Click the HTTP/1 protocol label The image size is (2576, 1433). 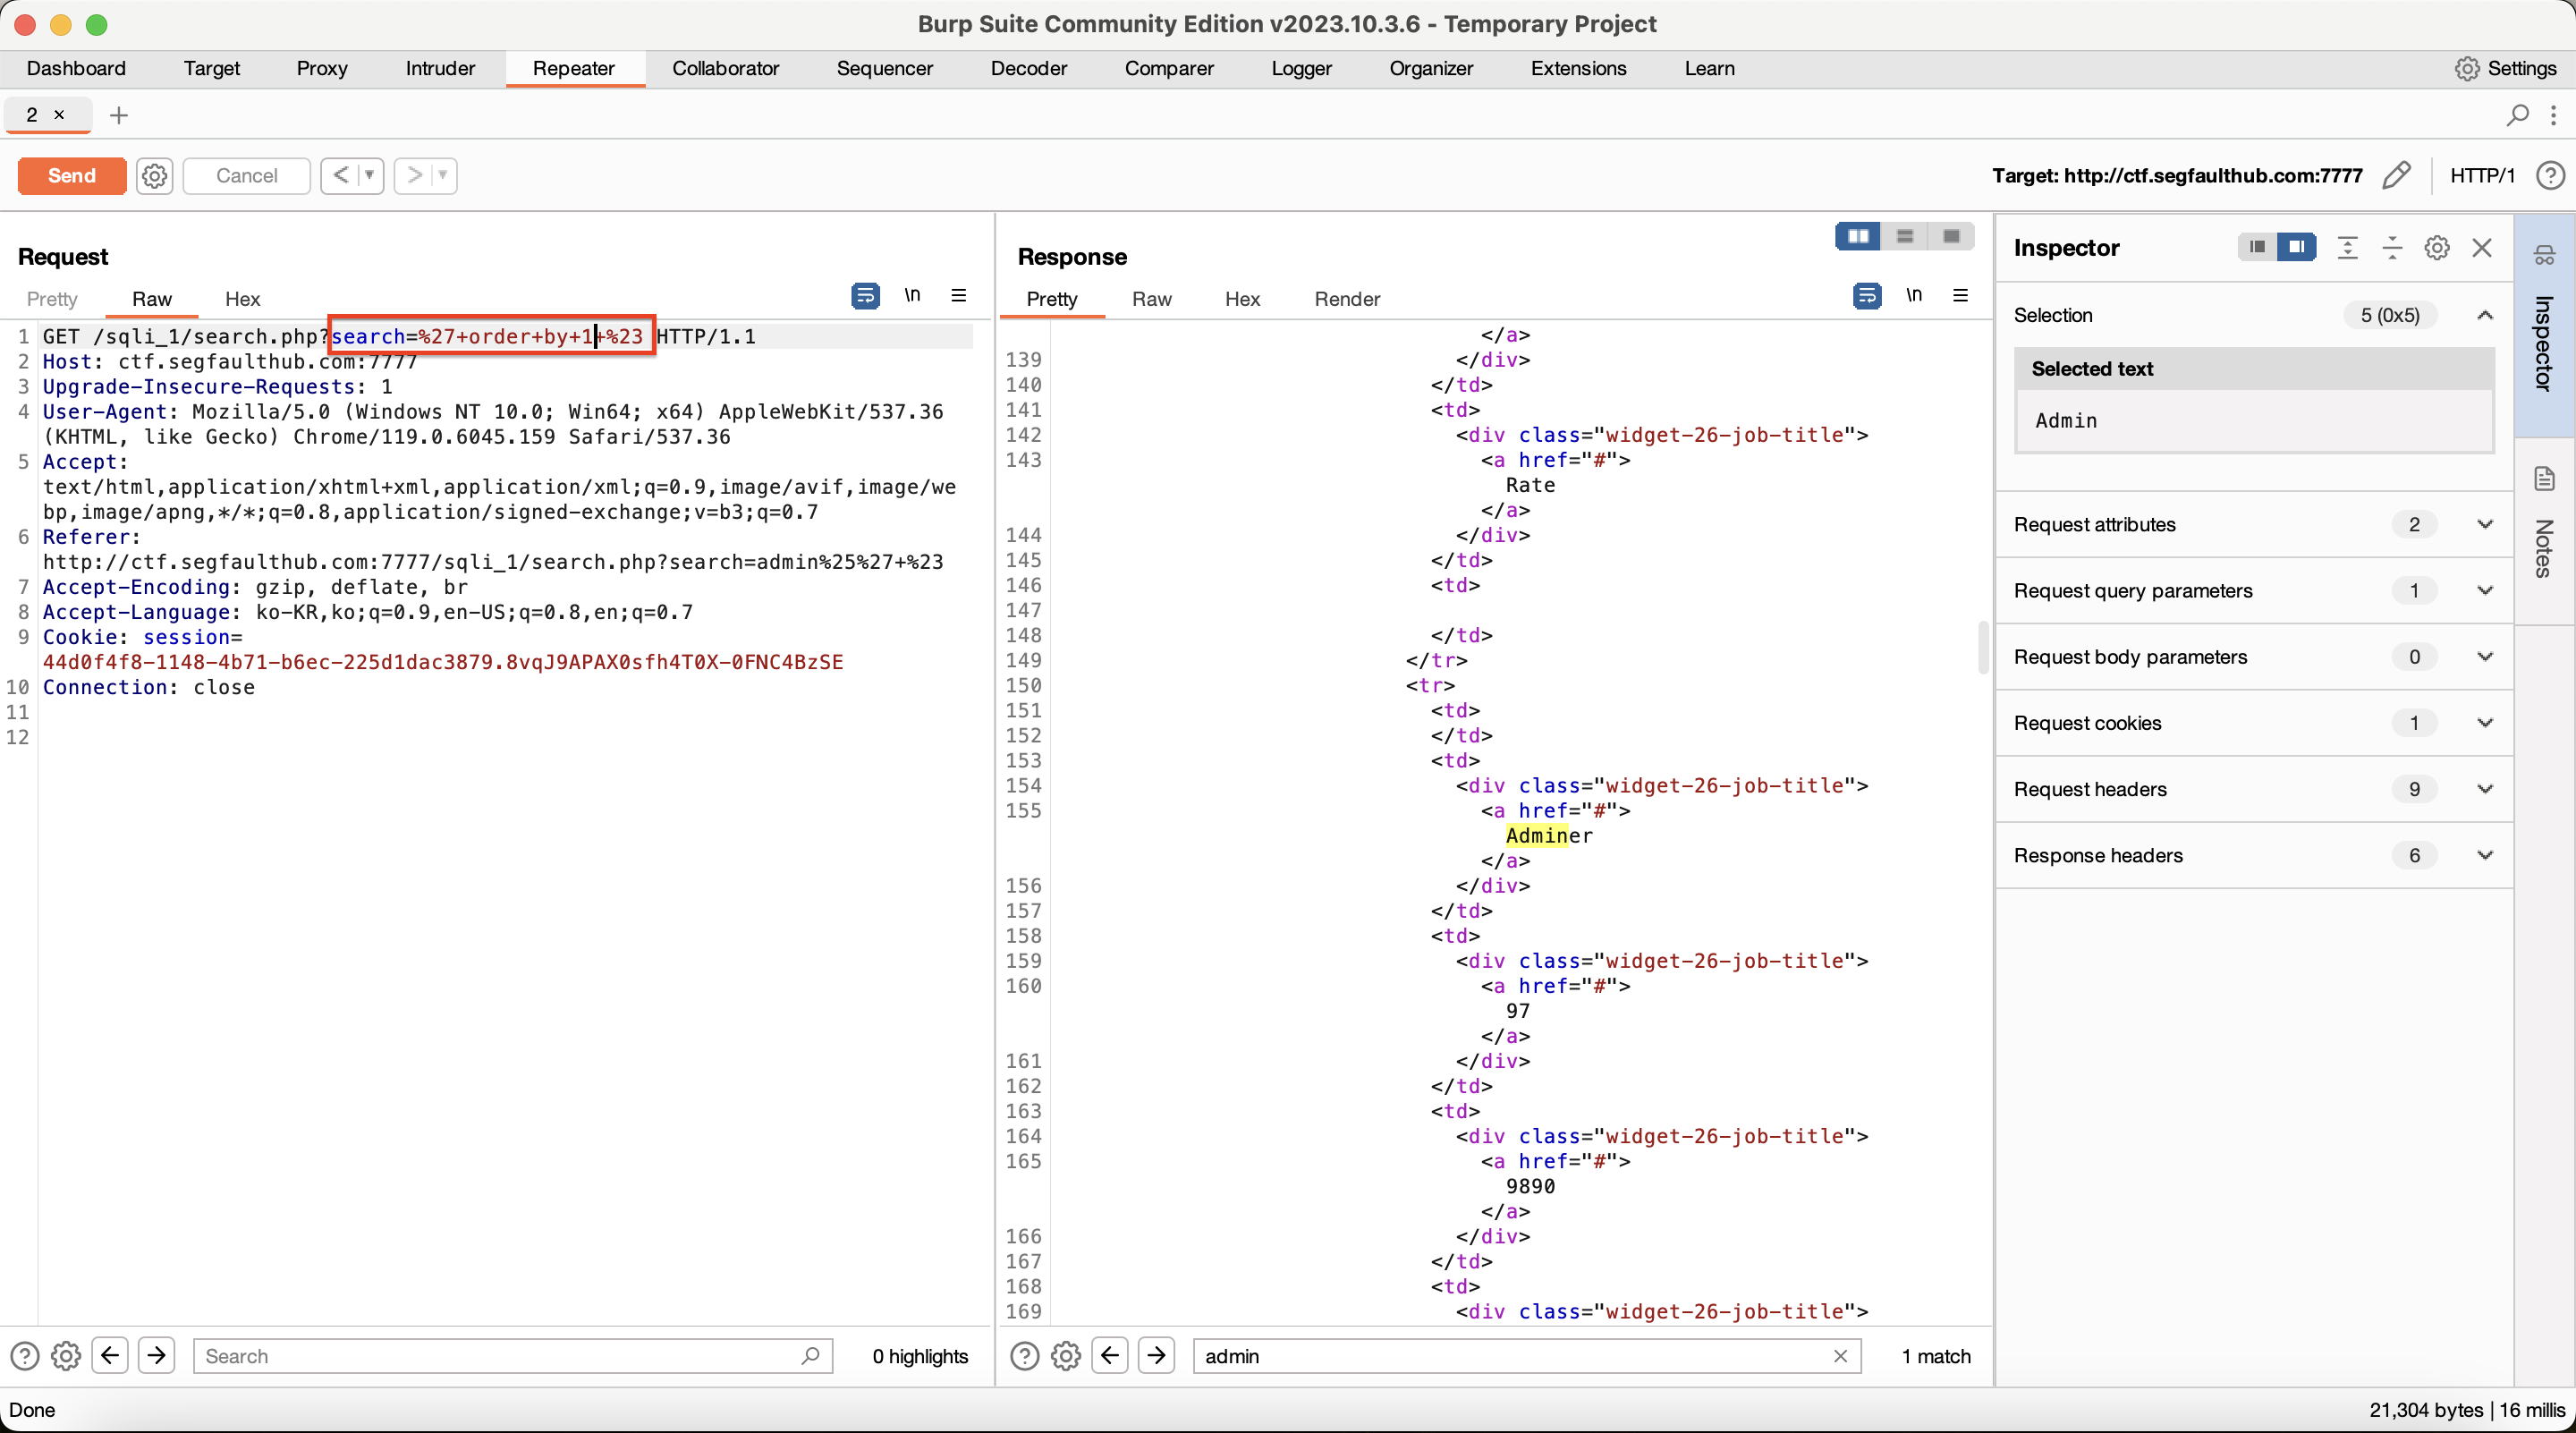(2482, 176)
